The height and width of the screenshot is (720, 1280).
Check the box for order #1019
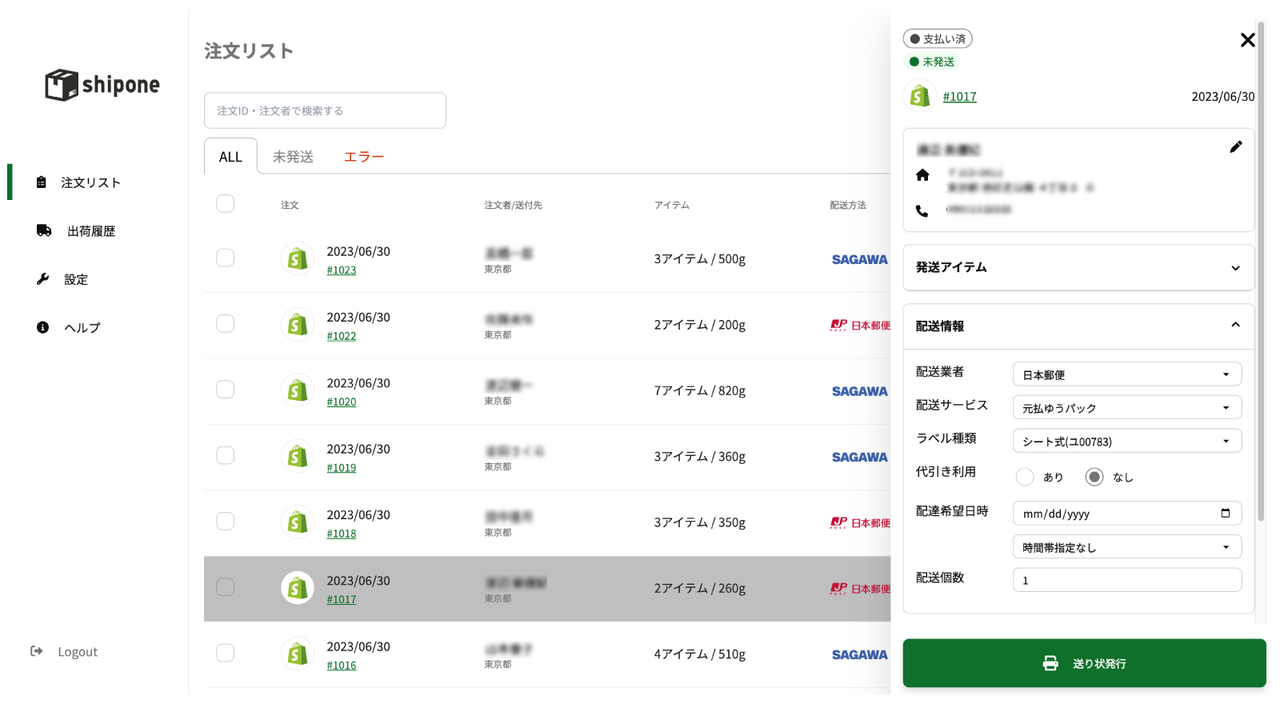coord(225,456)
